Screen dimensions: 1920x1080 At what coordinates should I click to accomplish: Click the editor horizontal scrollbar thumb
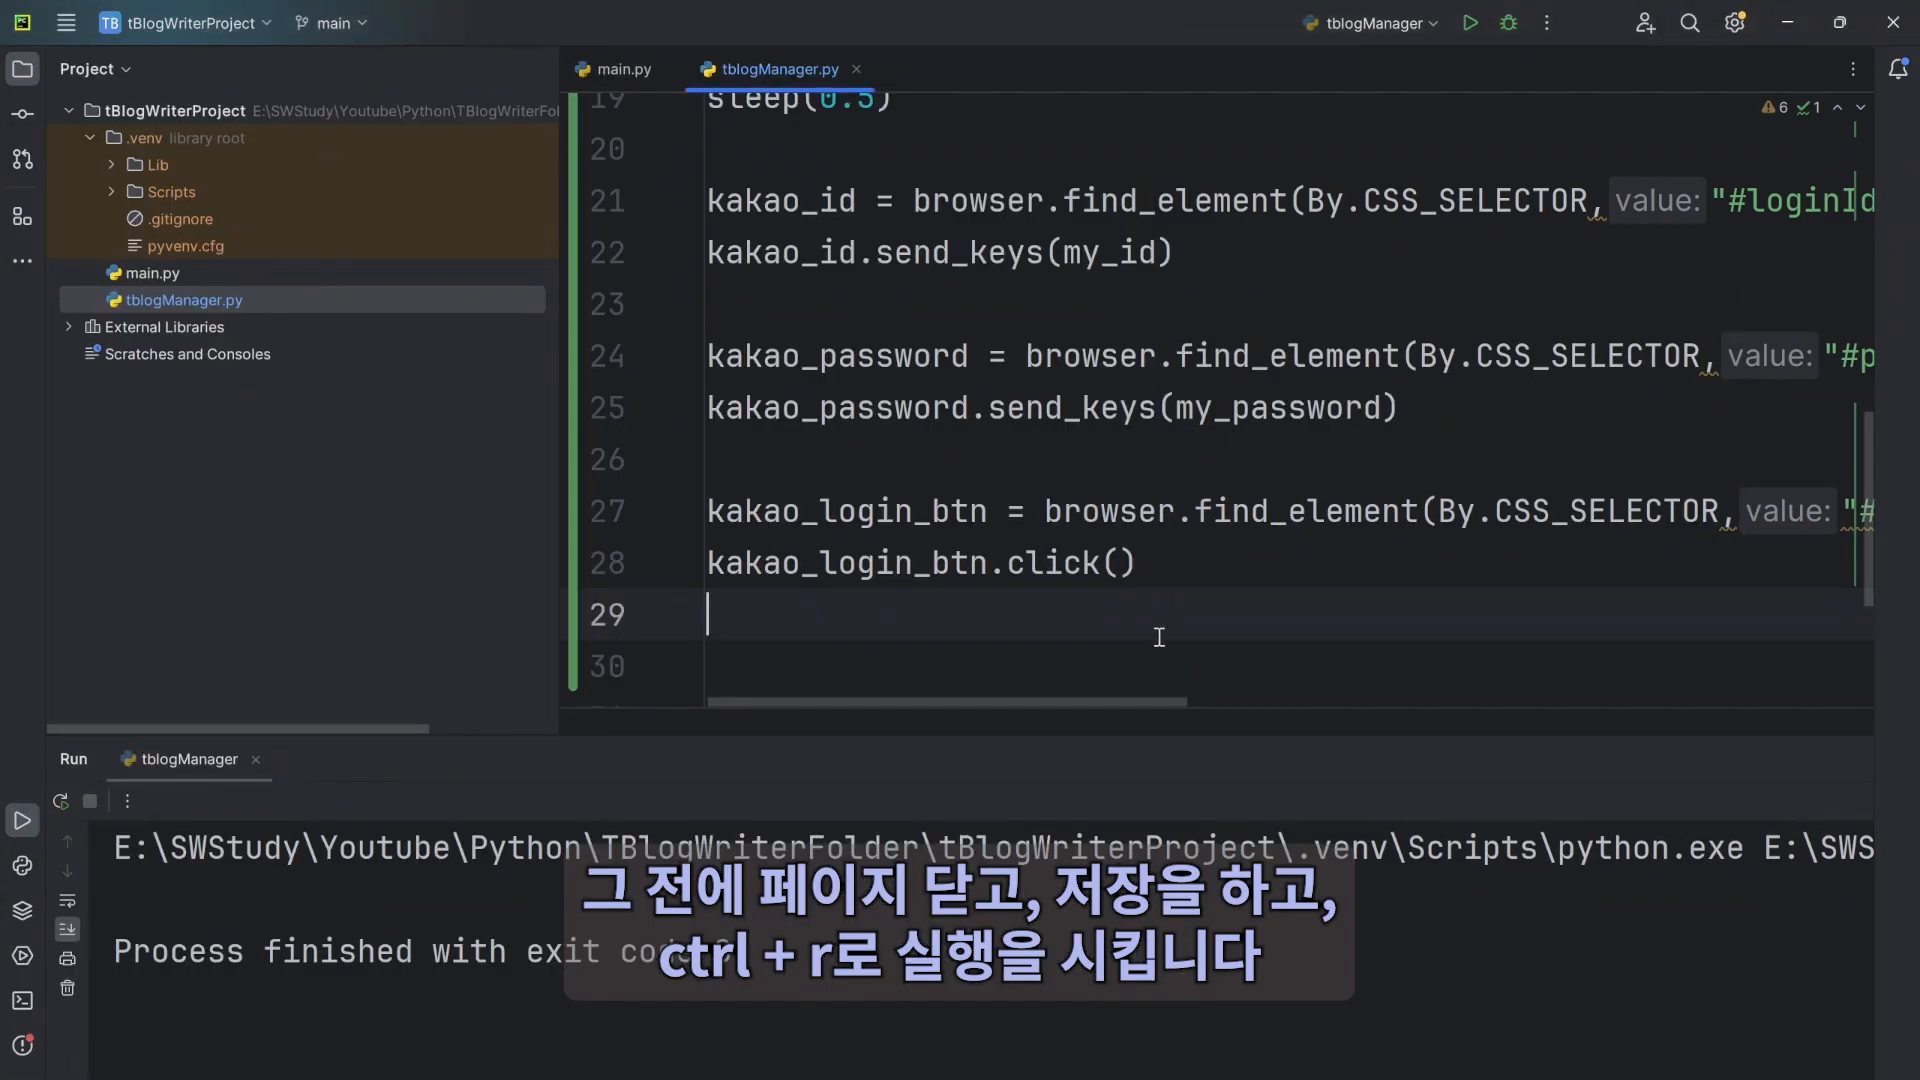[x=947, y=702]
